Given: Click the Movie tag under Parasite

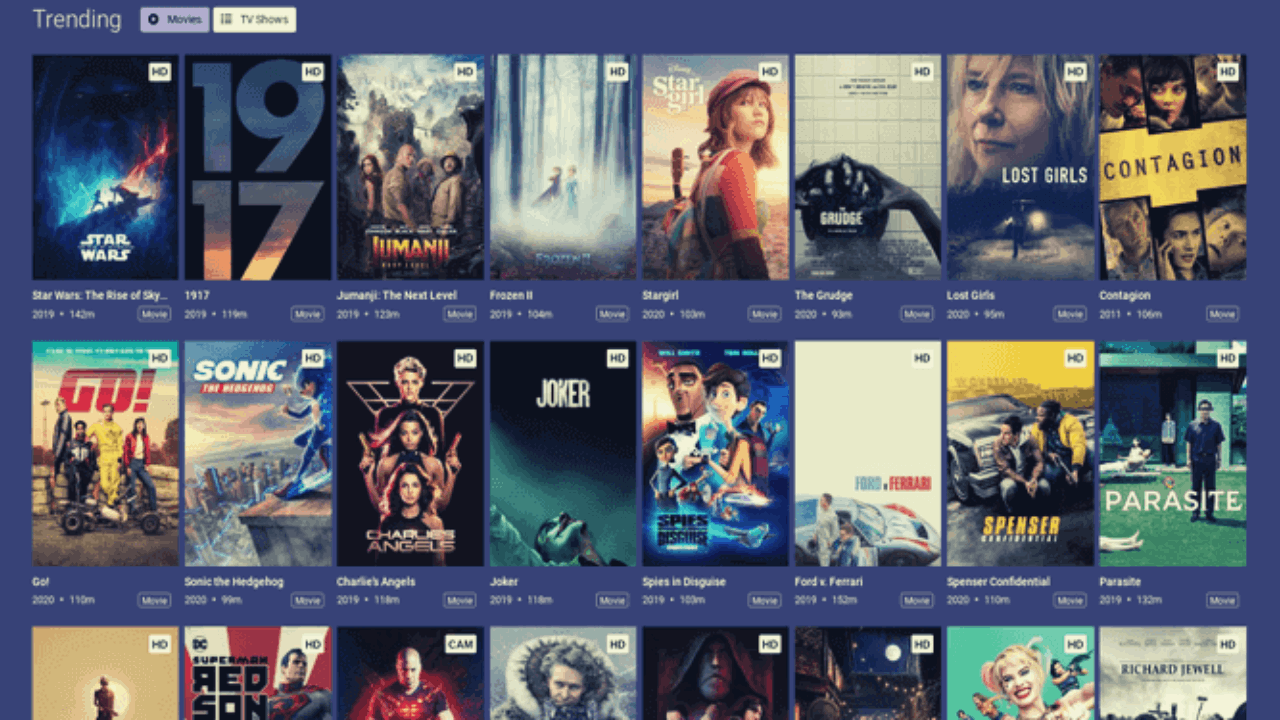Looking at the screenshot, I should (x=1222, y=601).
